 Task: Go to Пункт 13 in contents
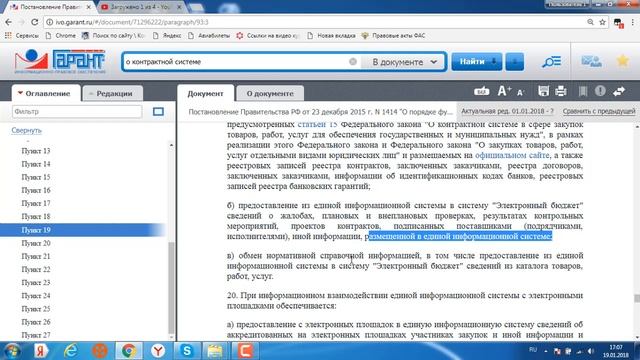pos(36,151)
